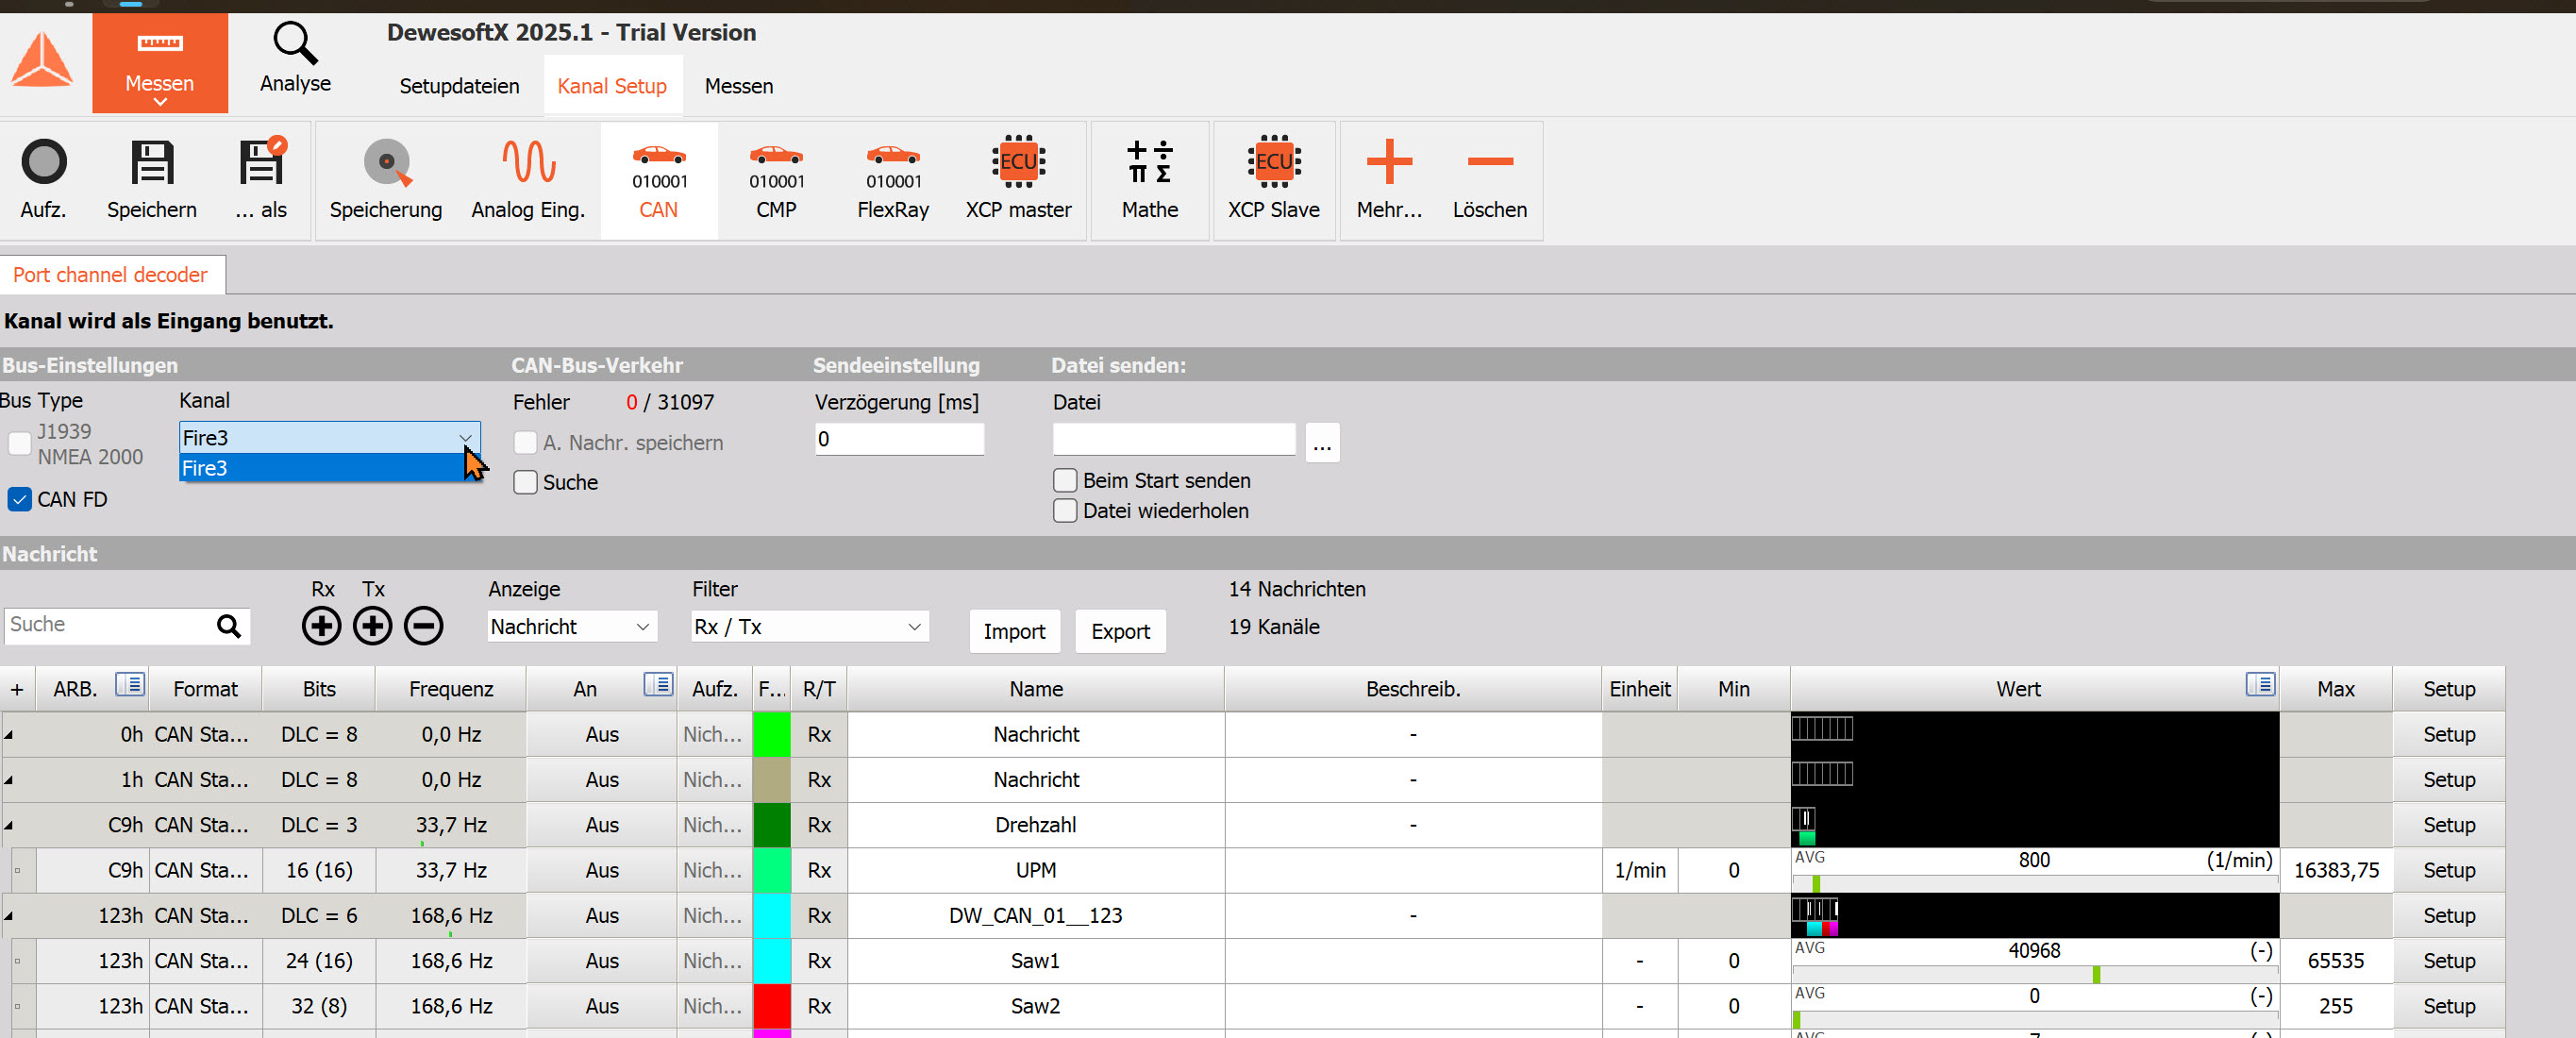Add a new channel with Mehr...
The height and width of the screenshot is (1038, 2576).
coord(1389,180)
